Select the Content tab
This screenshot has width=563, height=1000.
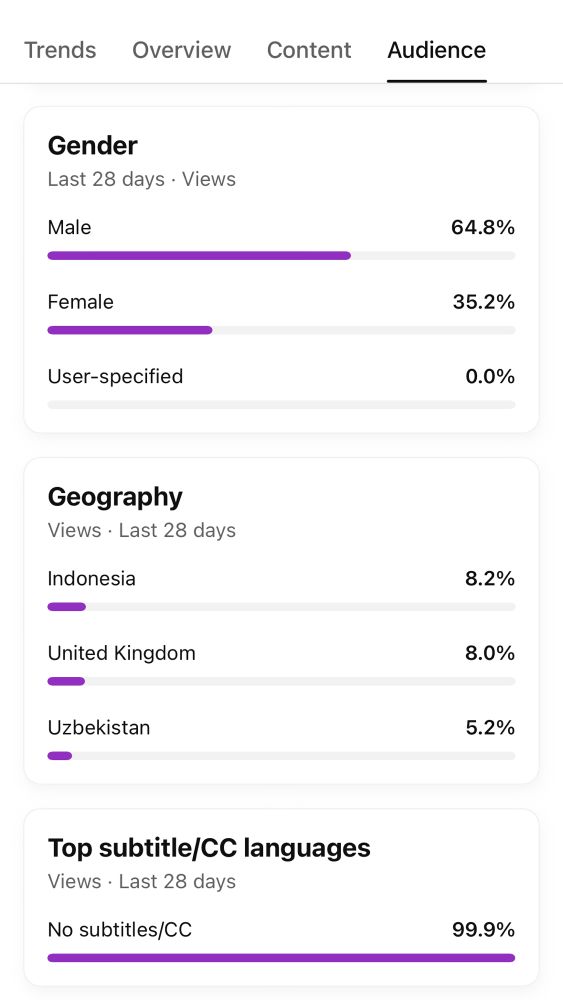coord(309,50)
